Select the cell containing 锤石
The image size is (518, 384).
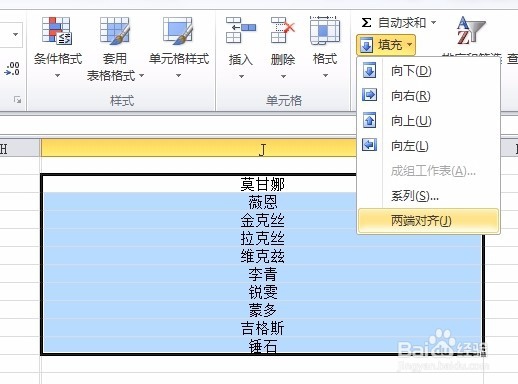pyautogui.click(x=262, y=346)
